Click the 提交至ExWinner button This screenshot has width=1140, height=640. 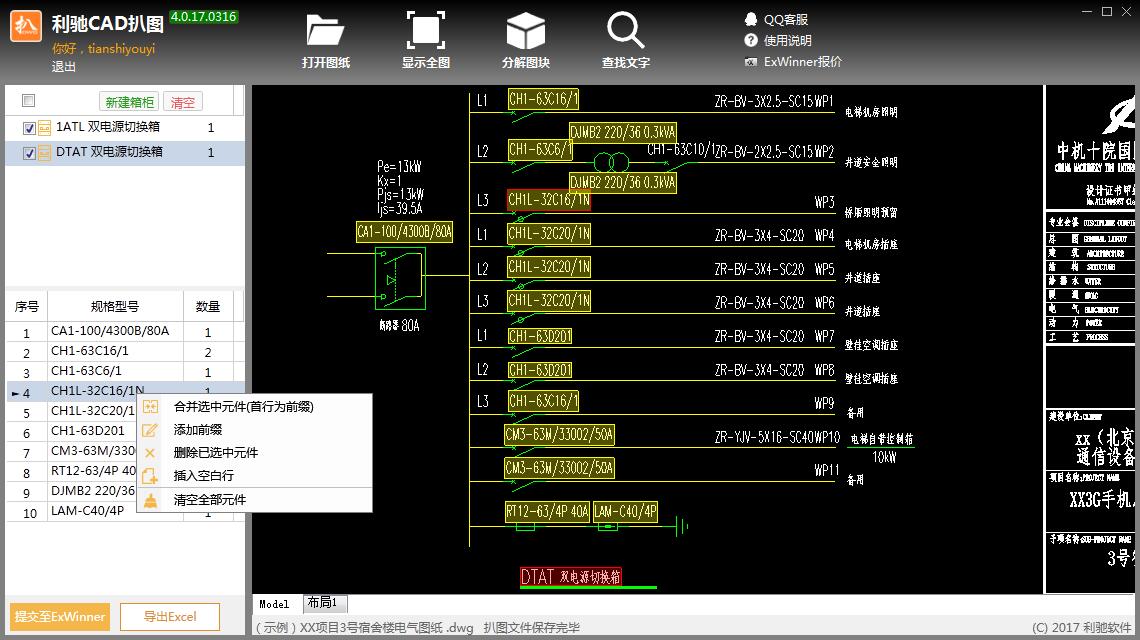point(60,617)
